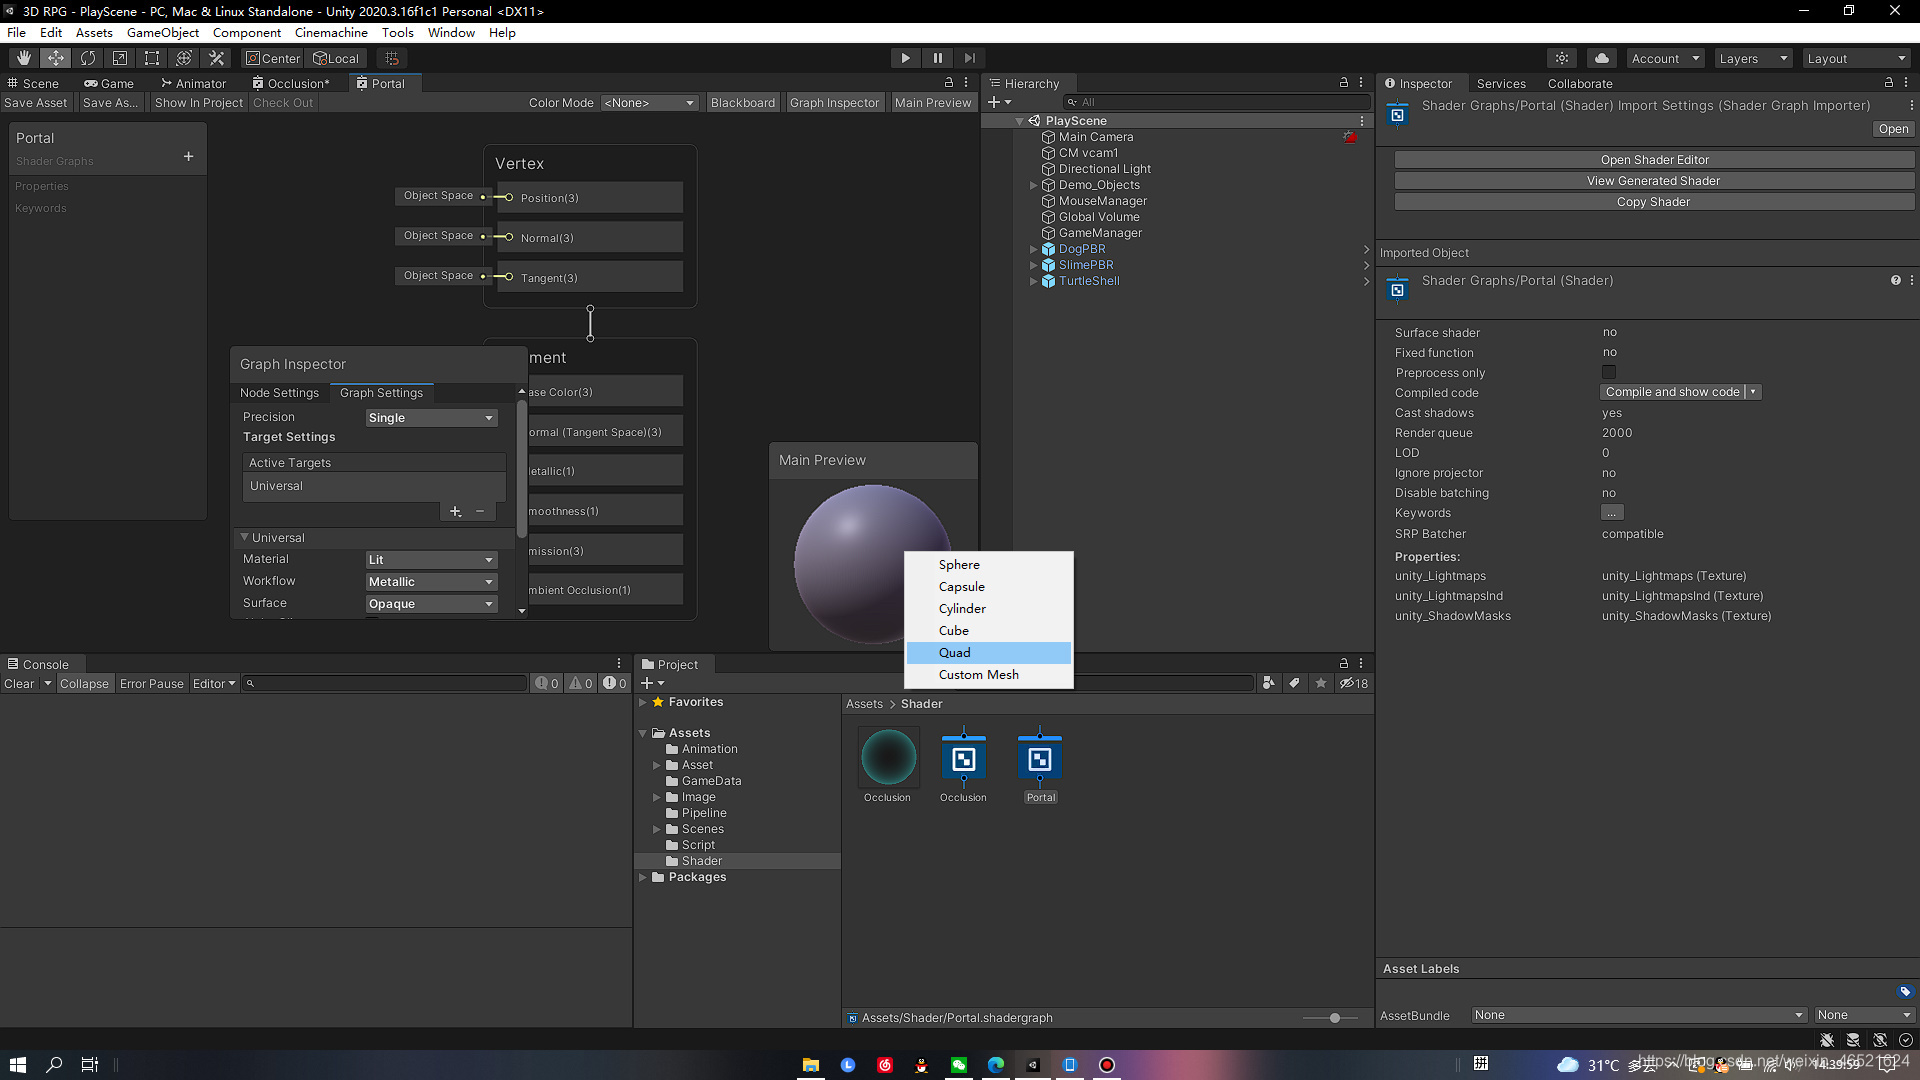Toggle Collapse in Console
The width and height of the screenshot is (1920, 1080).
(84, 684)
